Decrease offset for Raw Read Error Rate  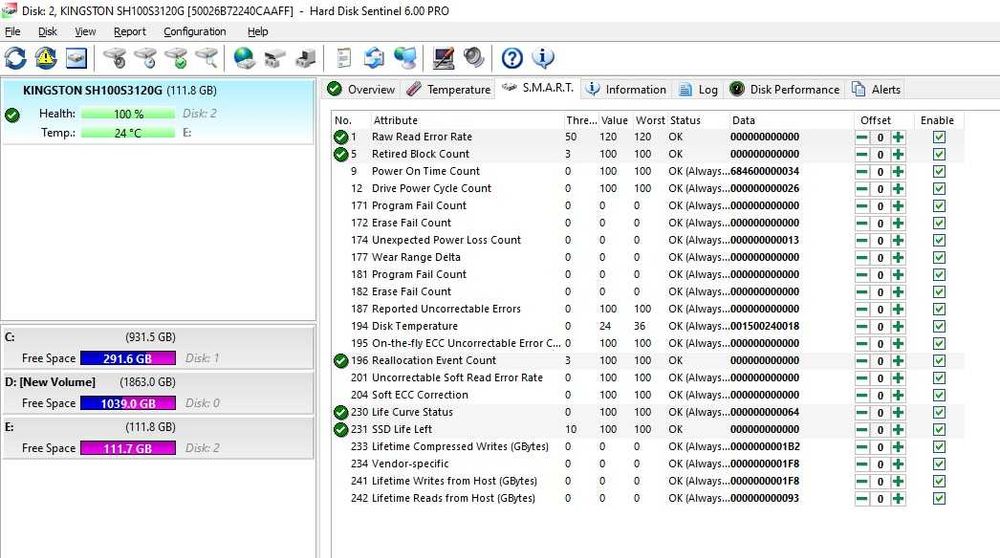pos(862,137)
